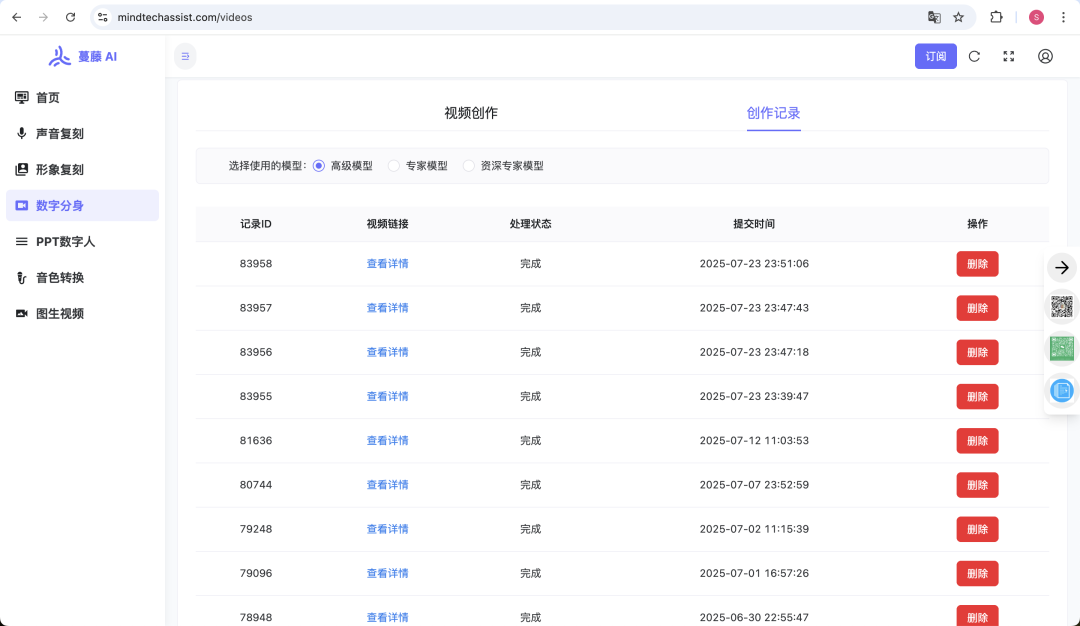Collapse the sidebar with the toggle button
Viewport: 1080px width, 626px height.
pos(185,56)
